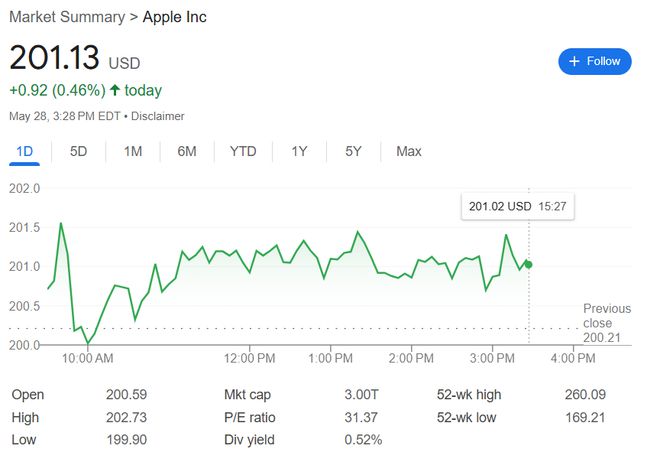This screenshot has width=660, height=462.
Task: Open the Disclaimer link
Action: click(x=157, y=116)
